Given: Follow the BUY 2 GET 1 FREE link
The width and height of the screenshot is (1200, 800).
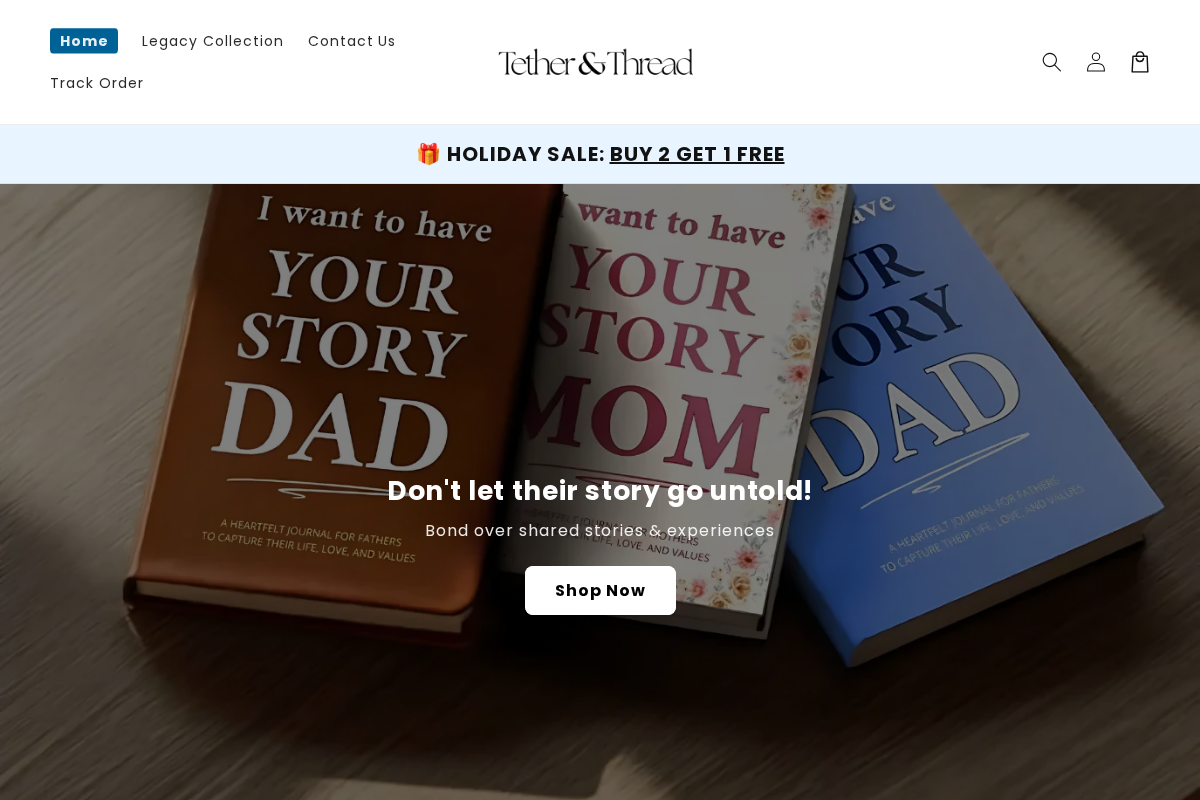Looking at the screenshot, I should coord(697,154).
